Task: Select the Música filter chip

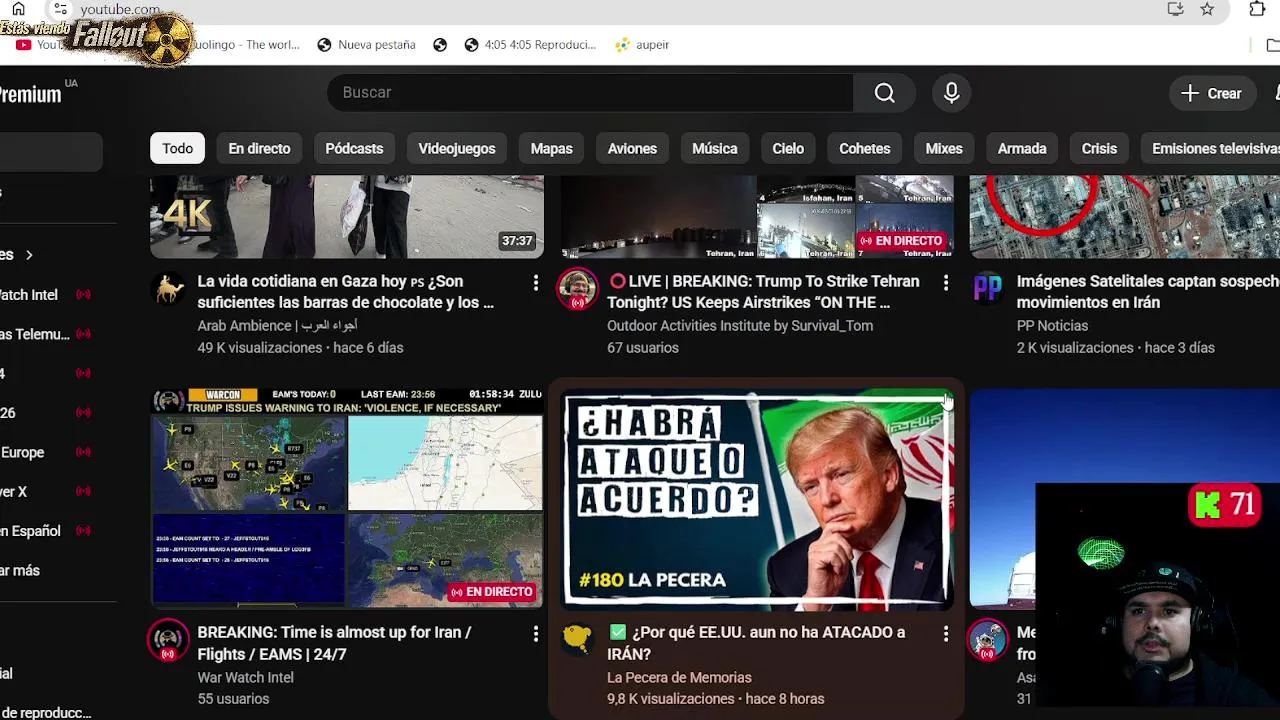Action: pos(714,148)
